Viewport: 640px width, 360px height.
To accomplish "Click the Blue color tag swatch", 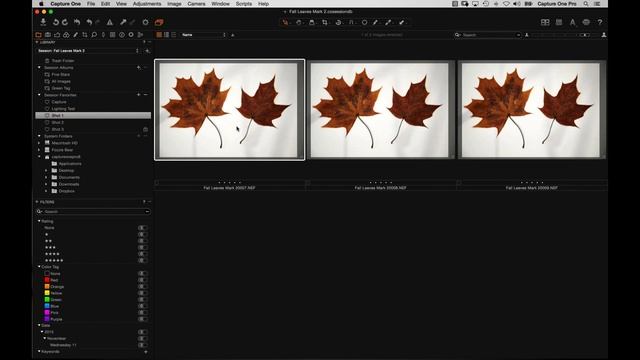I will point(47,306).
